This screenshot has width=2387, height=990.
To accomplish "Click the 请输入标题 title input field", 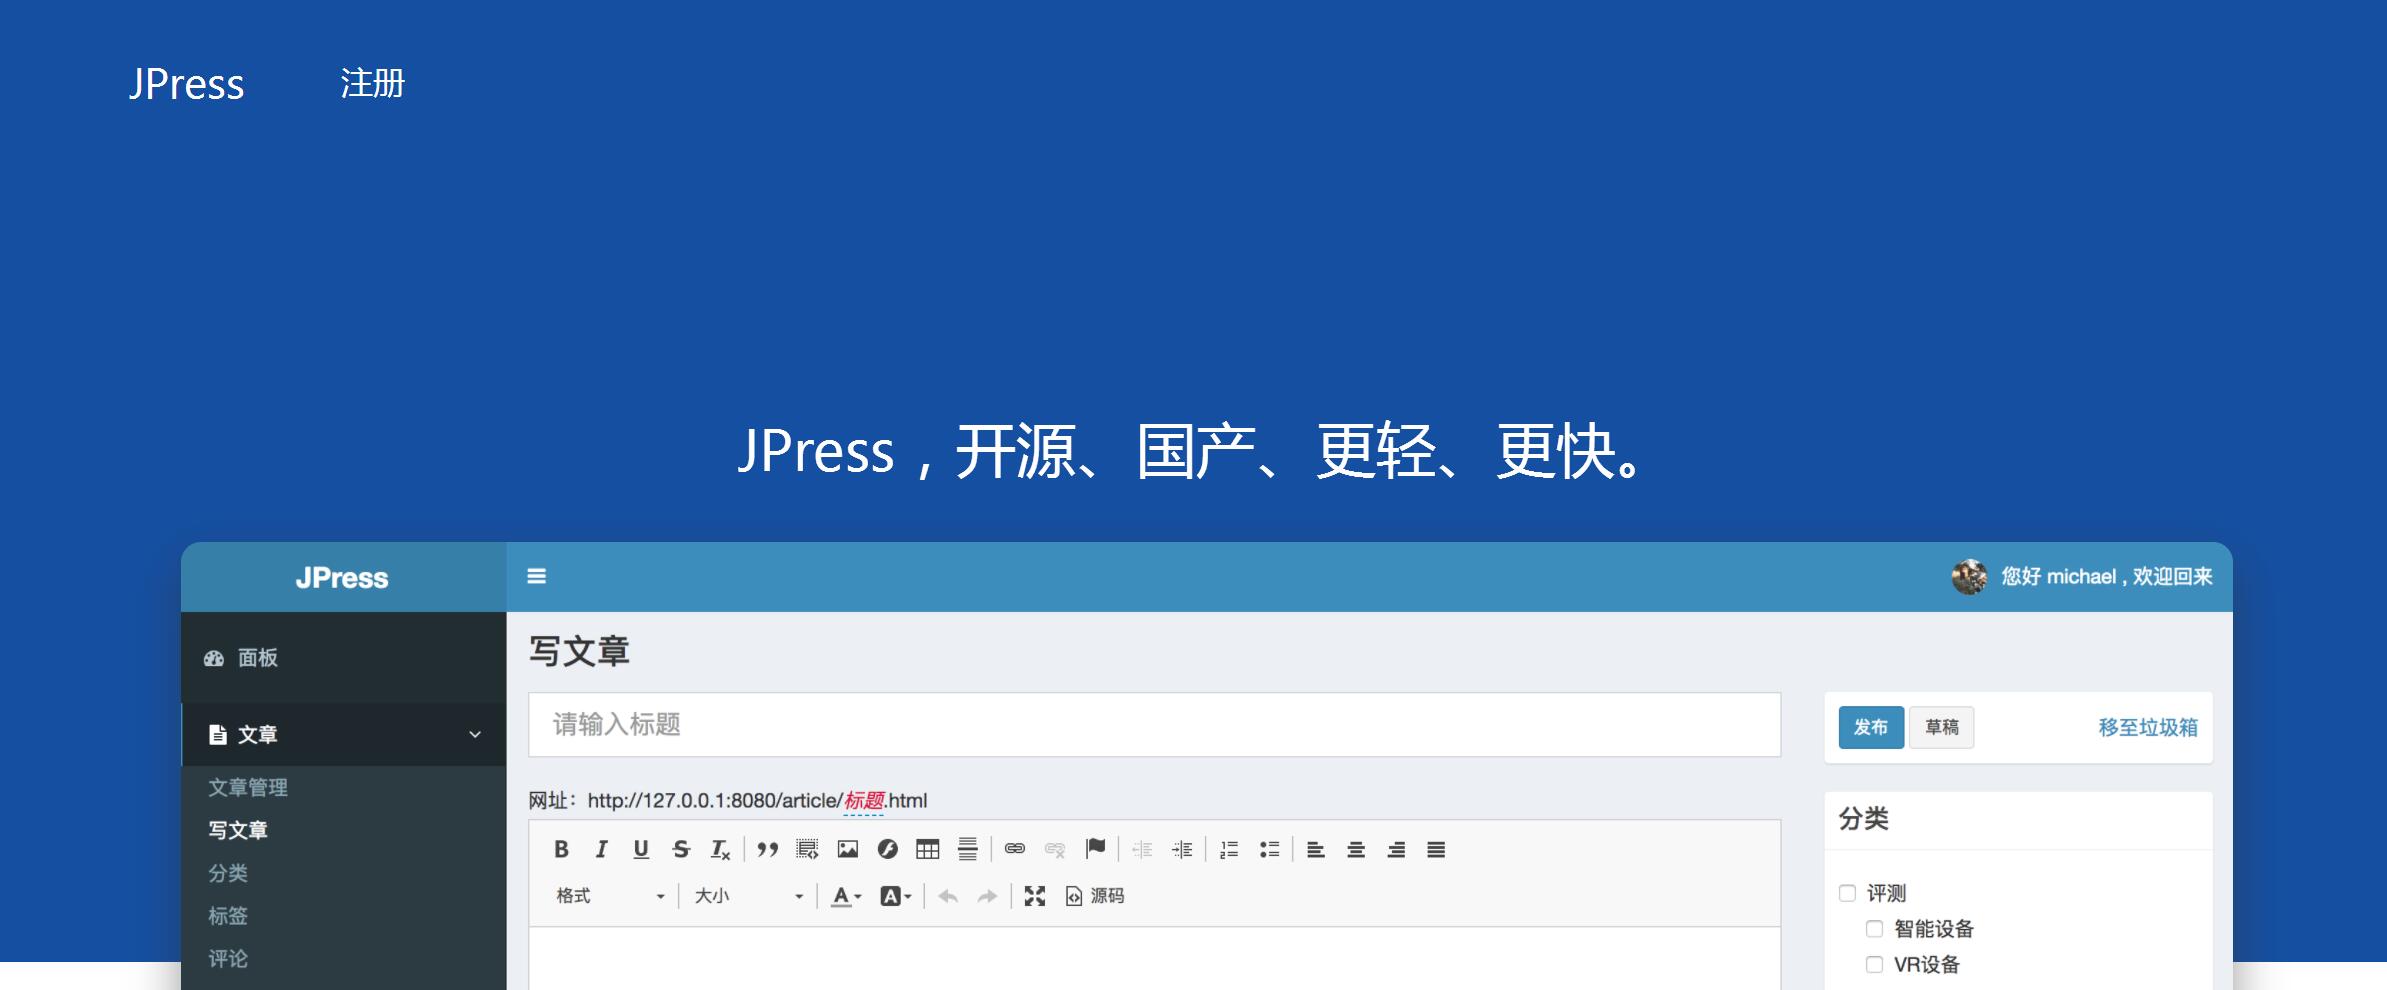I will pyautogui.click(x=1154, y=725).
